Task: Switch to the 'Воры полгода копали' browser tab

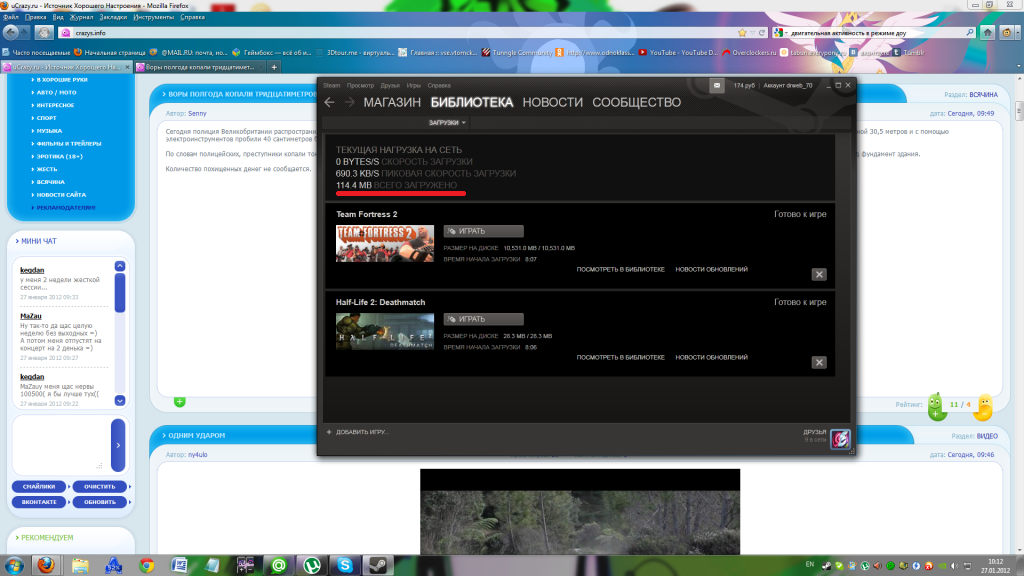Action: [x=199, y=67]
